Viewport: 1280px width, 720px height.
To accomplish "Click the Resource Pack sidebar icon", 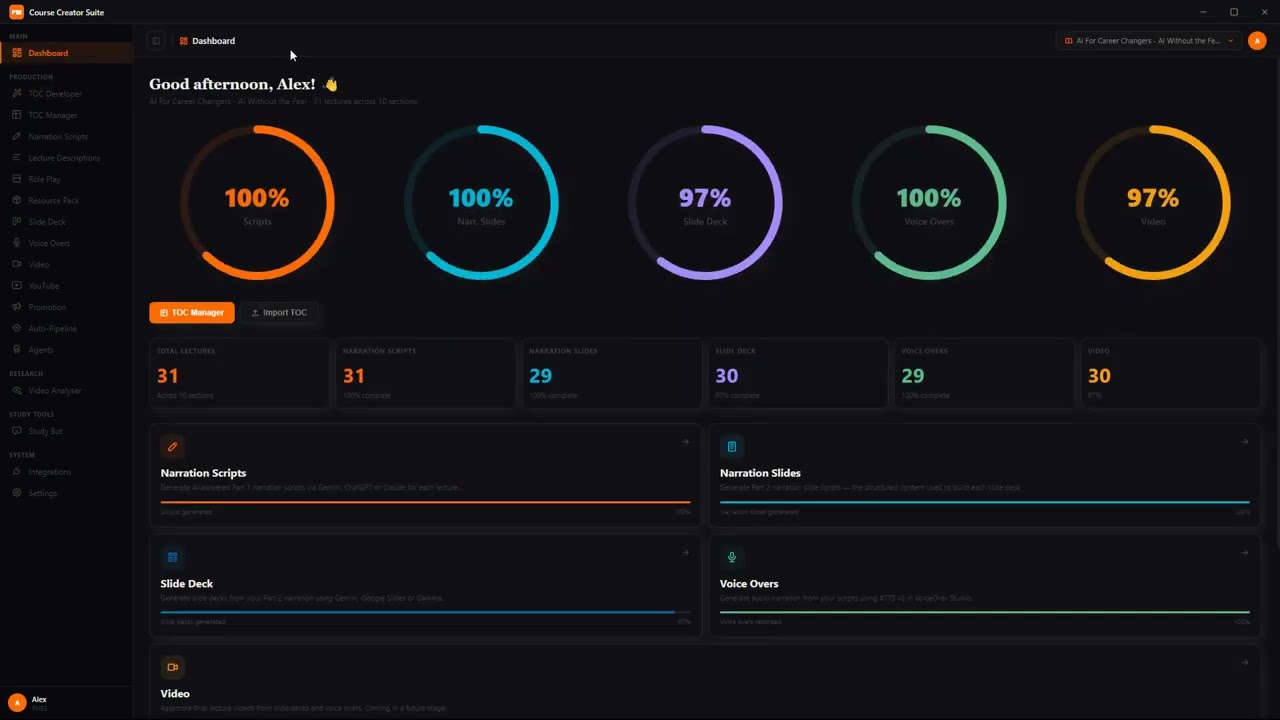I will [17, 200].
